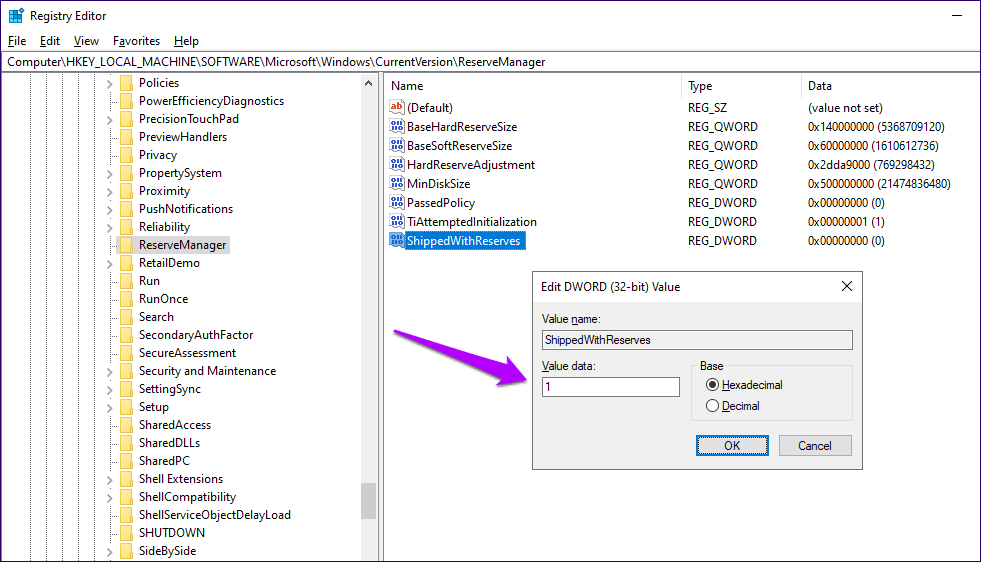This screenshot has height=562, width=981.
Task: Click the ReserveManager folder icon
Action: pos(126,245)
